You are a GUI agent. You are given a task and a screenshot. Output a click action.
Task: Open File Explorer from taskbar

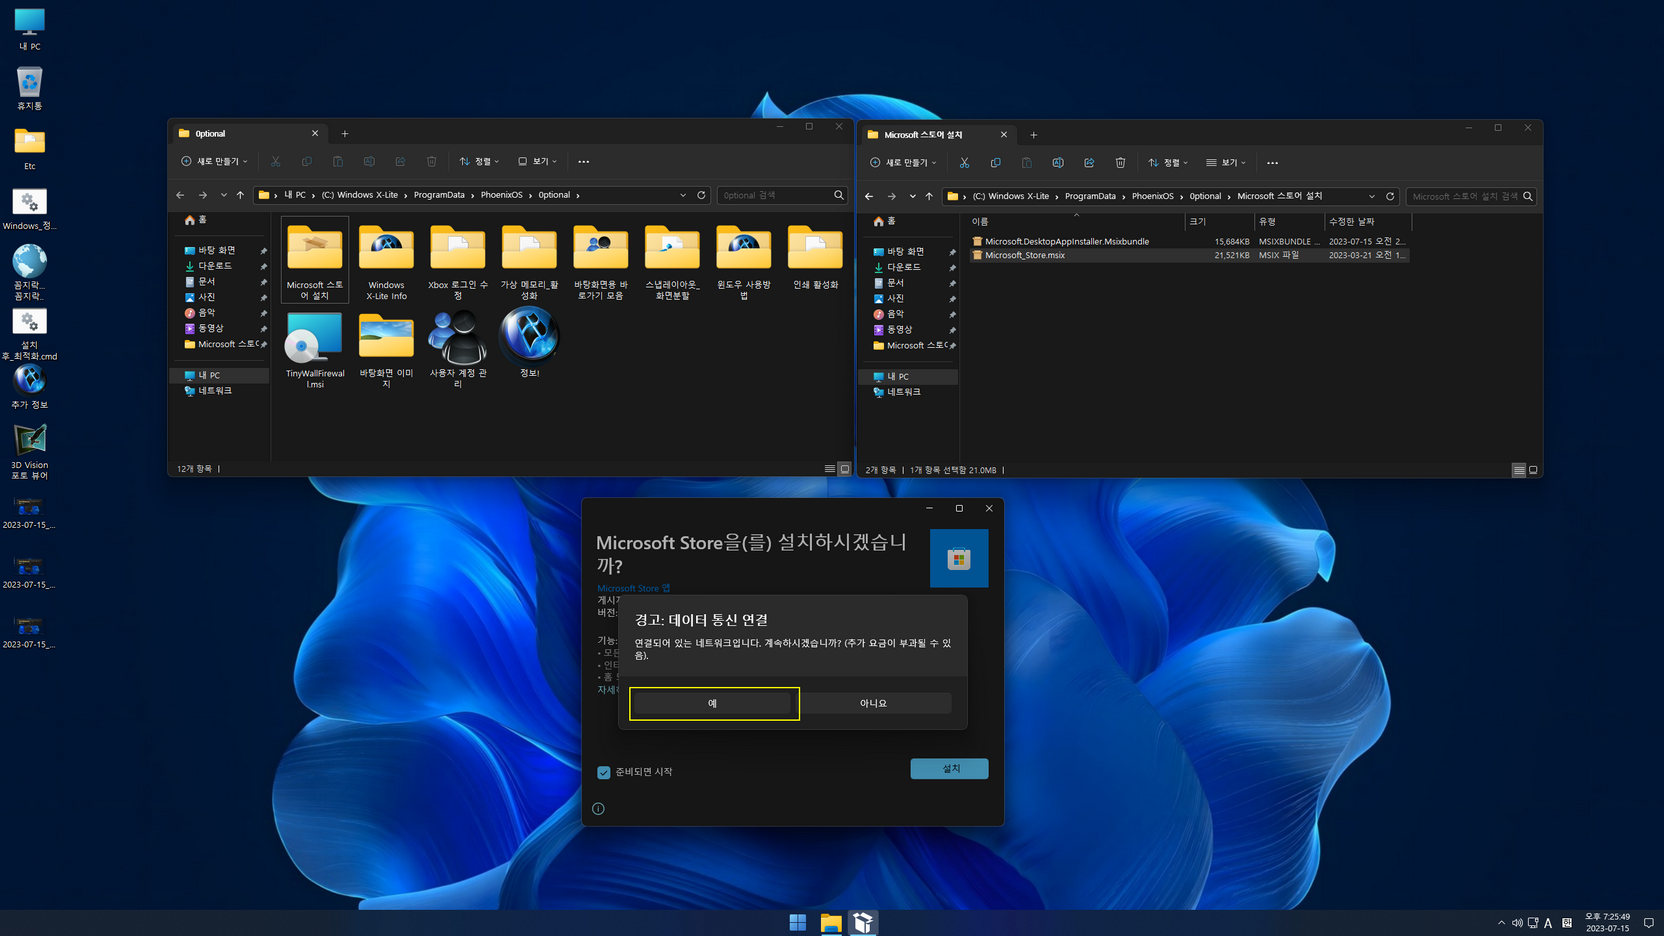(x=830, y=923)
